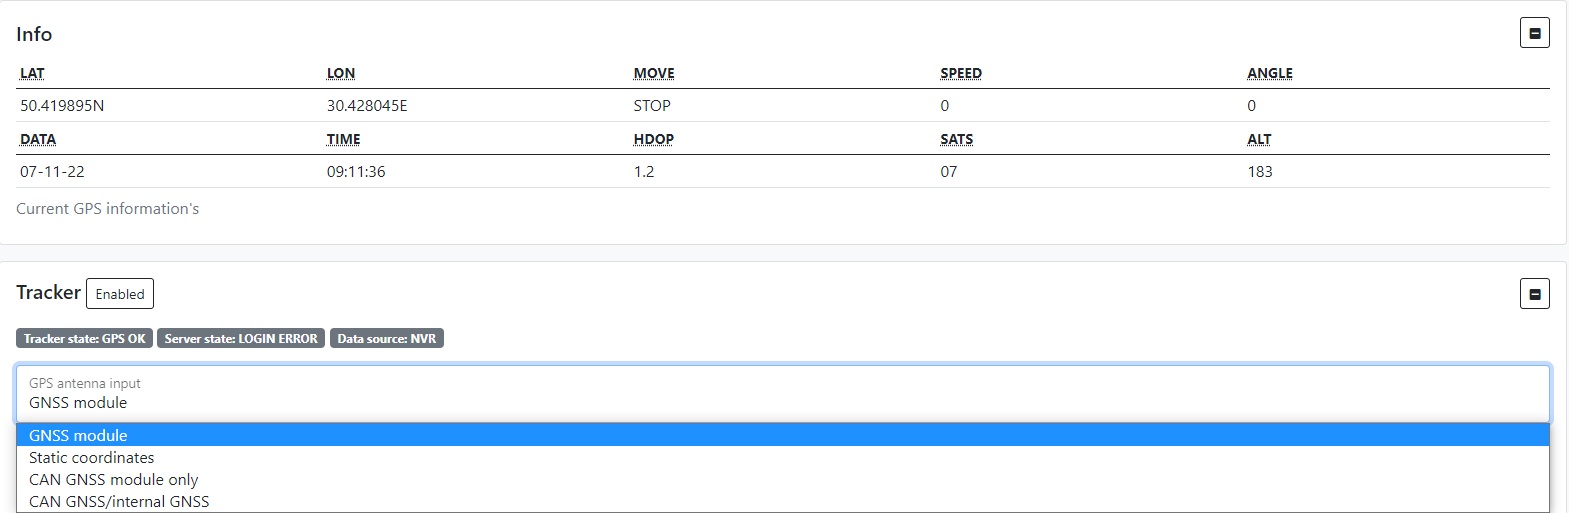Image resolution: width=1569 pixels, height=513 pixels.
Task: Click the MOVE column header
Action: coord(654,73)
